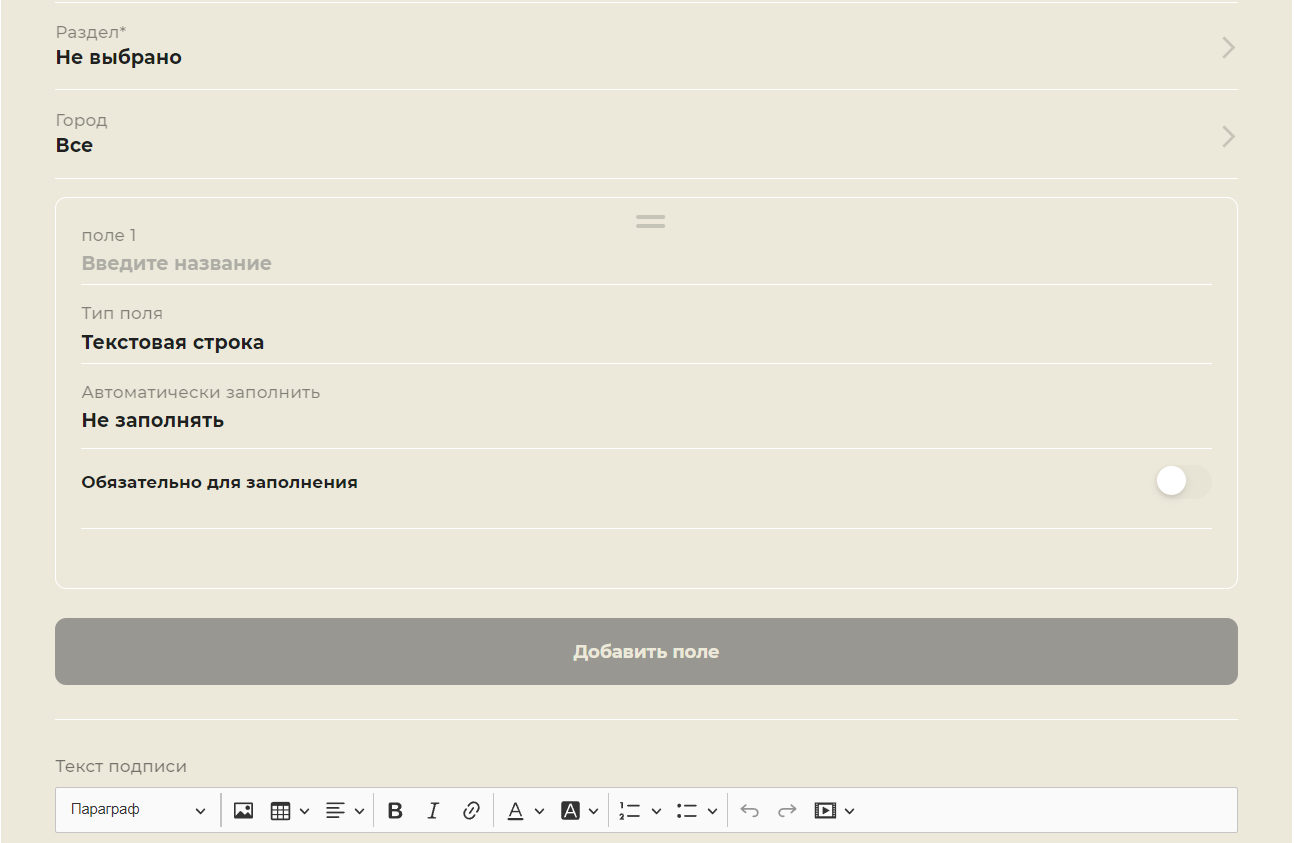Click the numbered list icon
The width and height of the screenshot is (1294, 843).
tap(629, 811)
